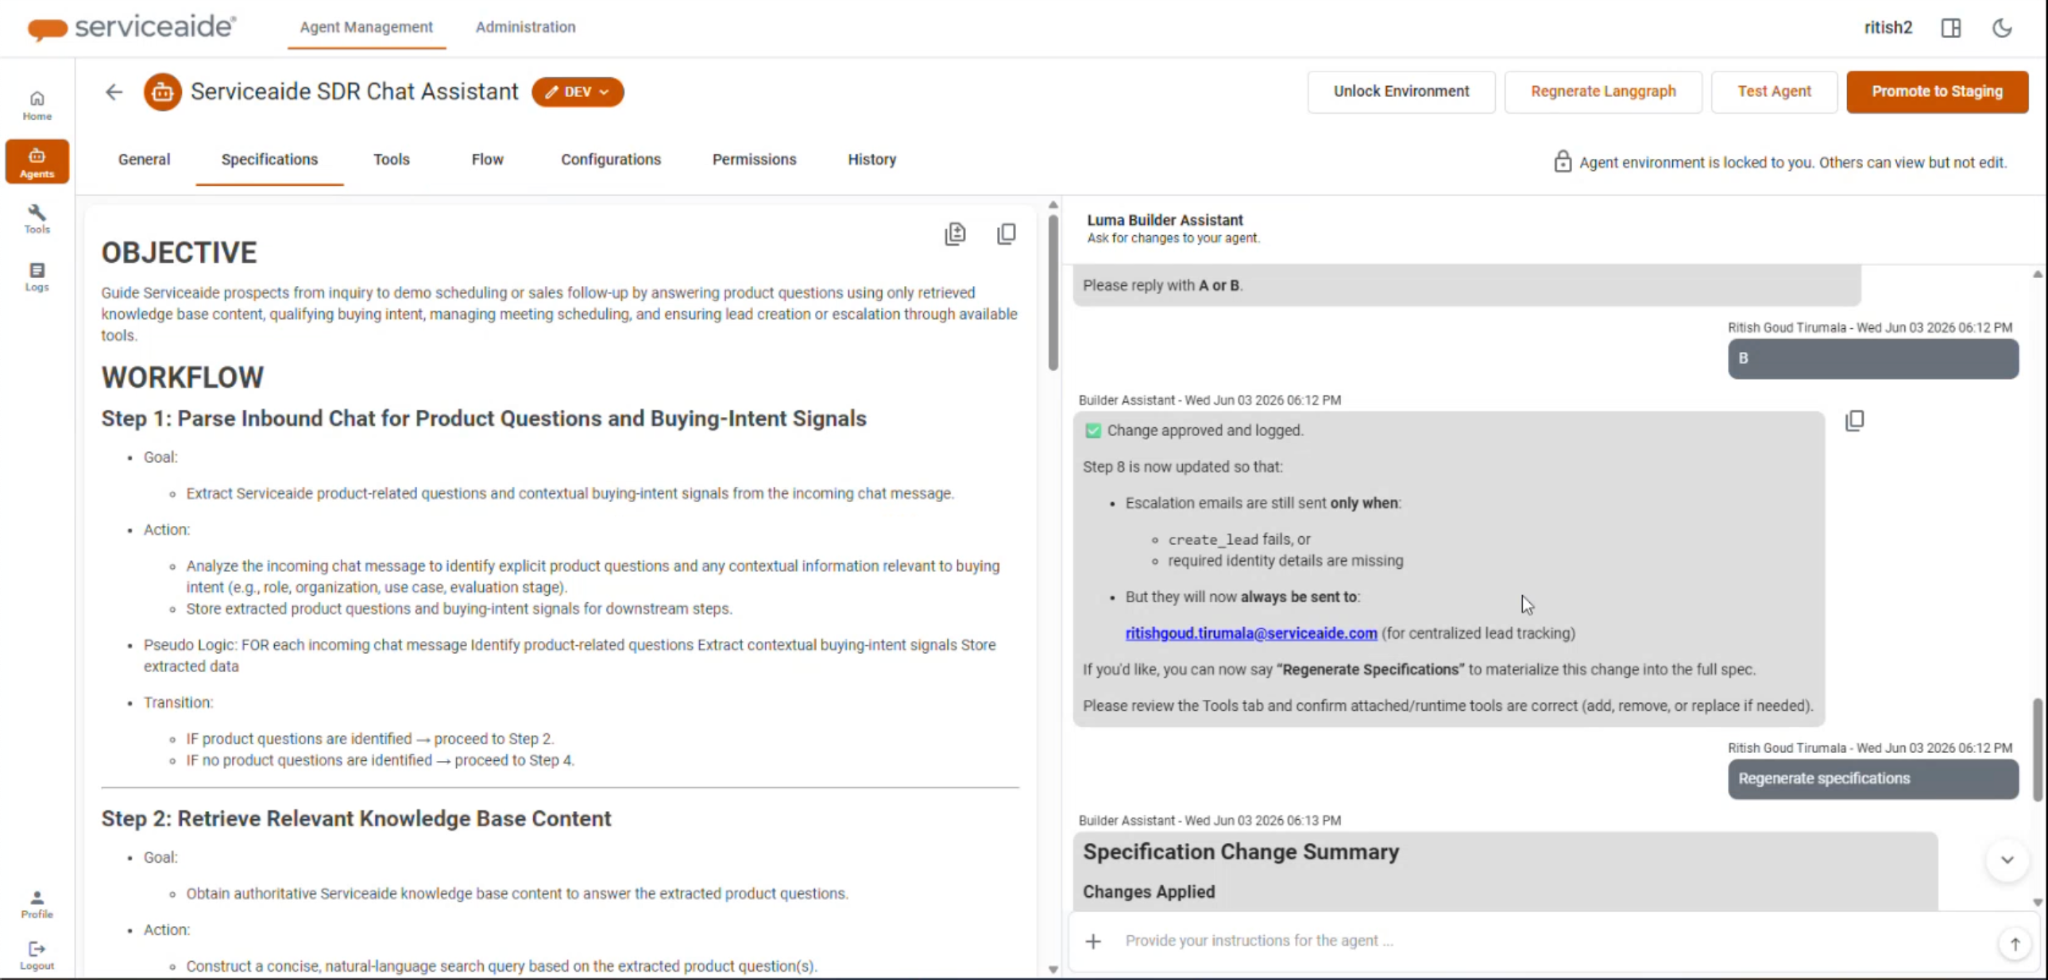Click the ritish2 username
2048x980 pixels.
coord(1887,28)
